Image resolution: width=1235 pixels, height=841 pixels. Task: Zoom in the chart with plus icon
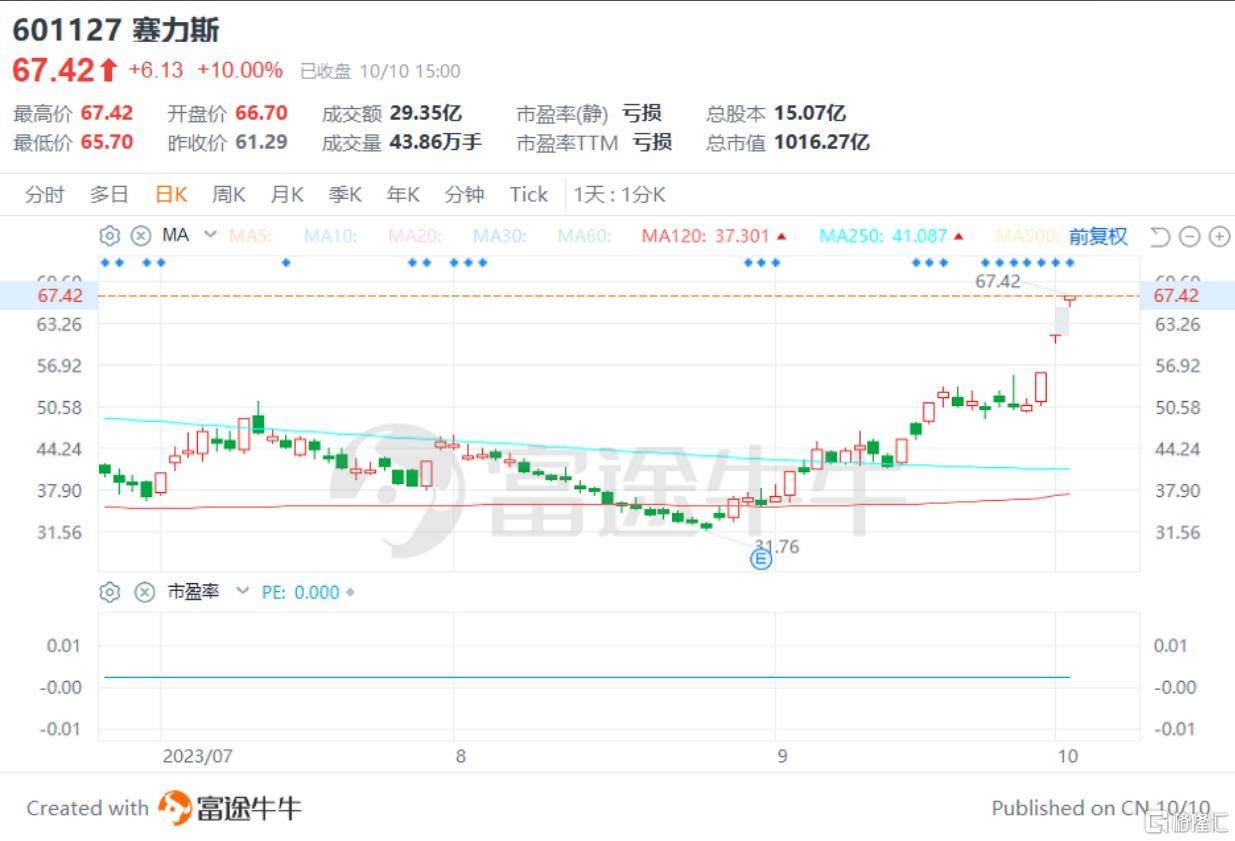point(1219,236)
